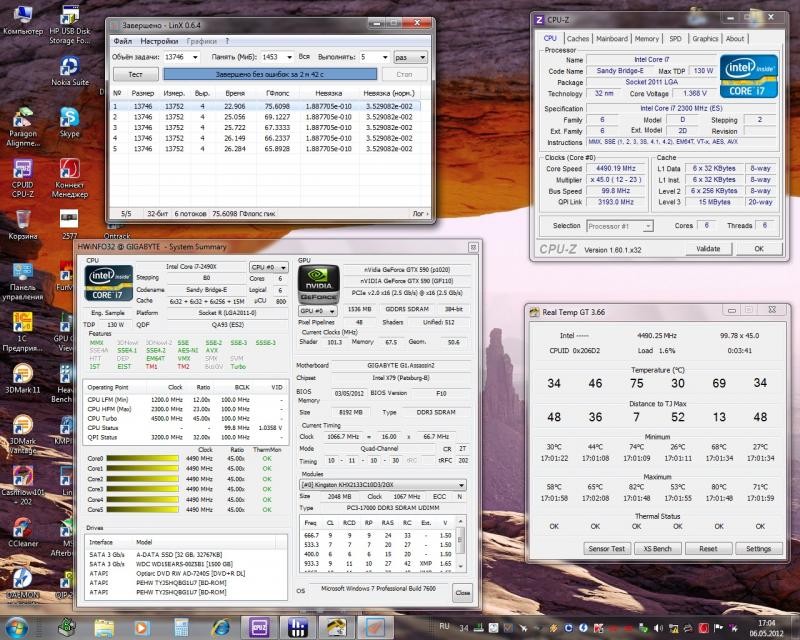Open the CPU #0 selector in HWiNFO32
Image resolution: width=800 pixels, height=640 pixels.
pos(268,267)
